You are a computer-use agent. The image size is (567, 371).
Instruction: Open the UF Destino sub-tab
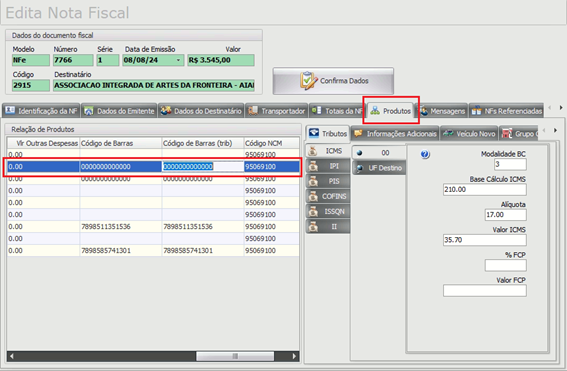pyautogui.click(x=378, y=168)
